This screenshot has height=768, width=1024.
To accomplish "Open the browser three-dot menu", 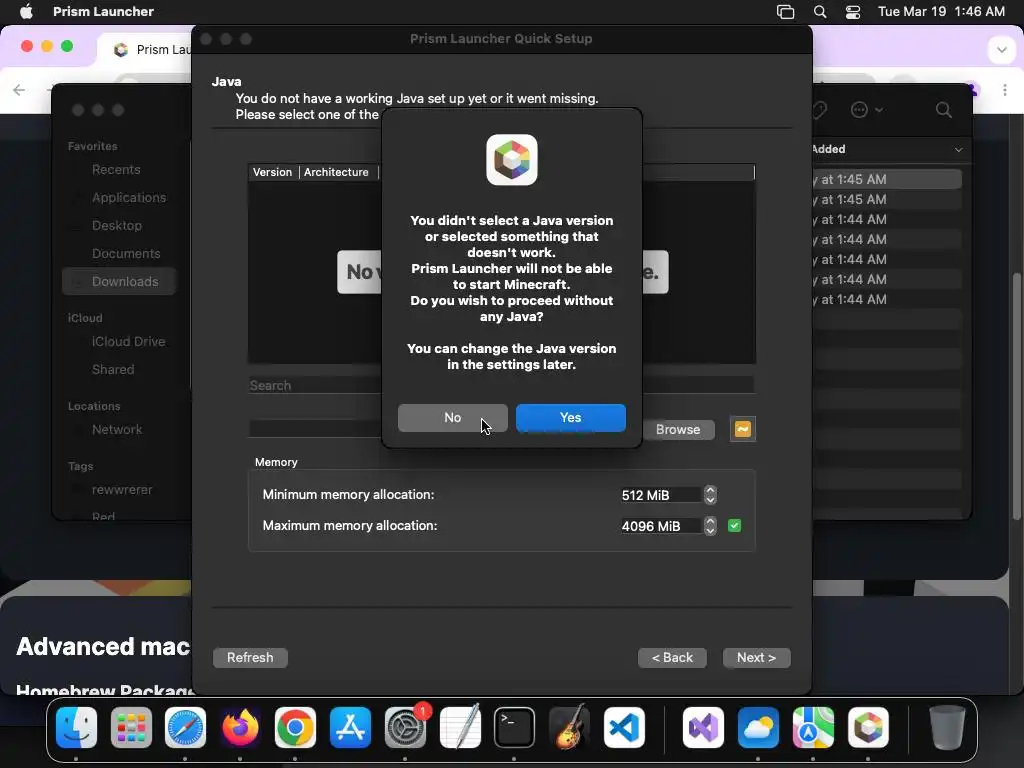I will (1004, 89).
